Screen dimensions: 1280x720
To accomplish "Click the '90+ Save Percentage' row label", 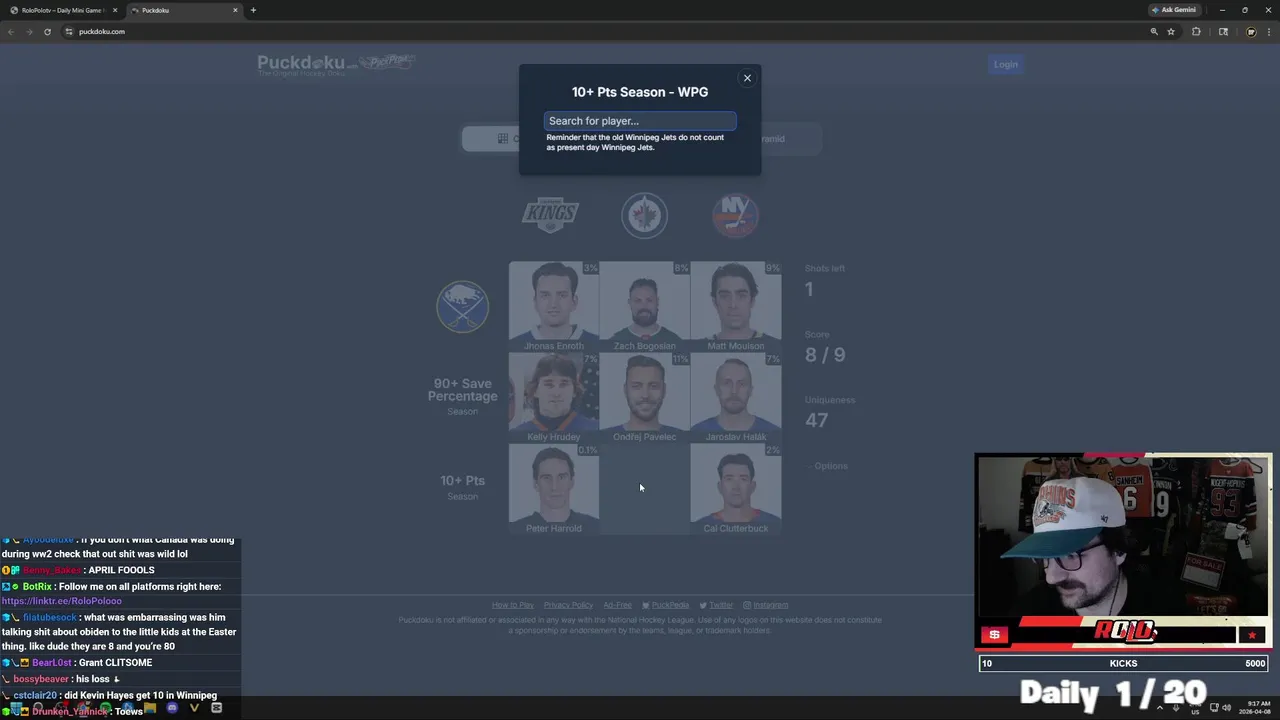I will [x=462, y=390].
